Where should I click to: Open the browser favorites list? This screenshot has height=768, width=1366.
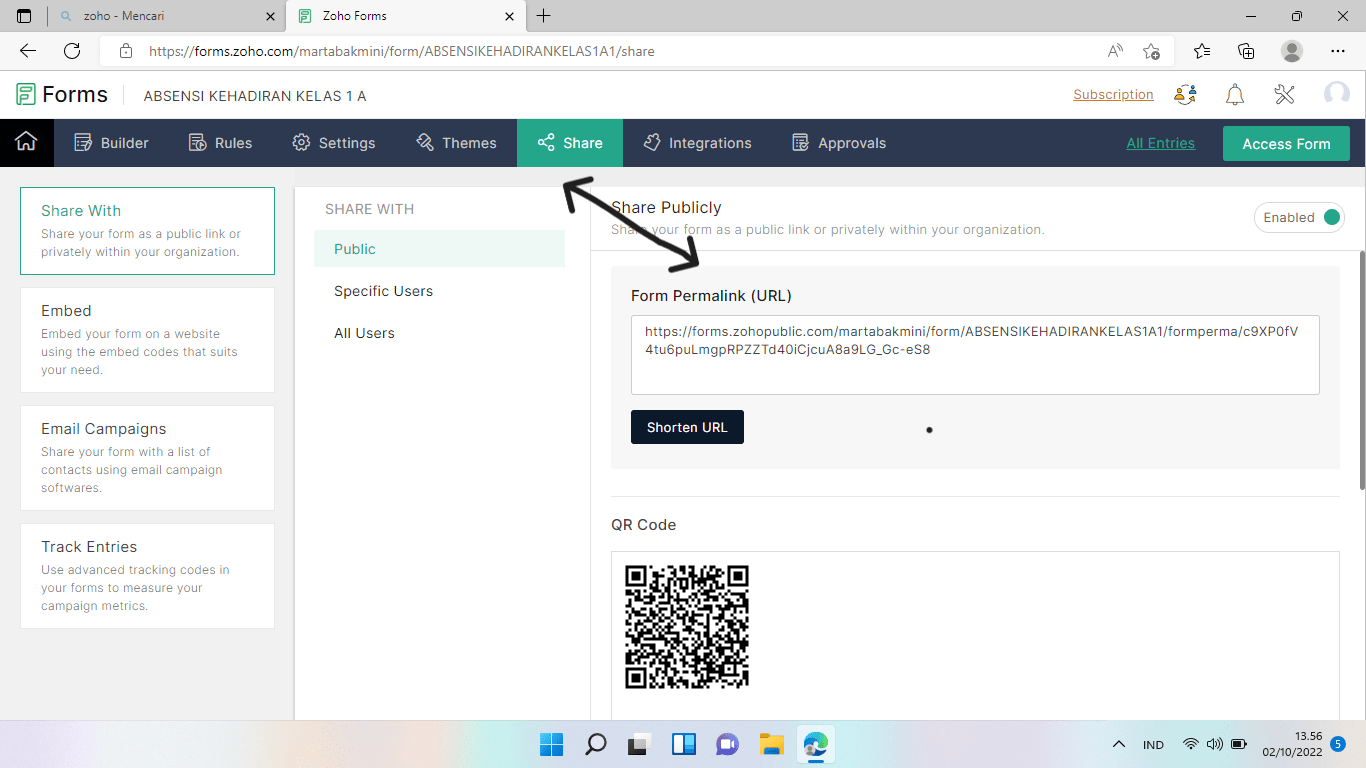pos(1202,50)
